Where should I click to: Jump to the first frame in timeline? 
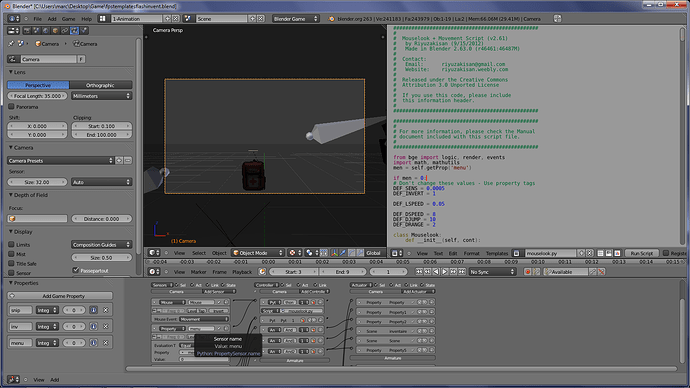[419, 272]
